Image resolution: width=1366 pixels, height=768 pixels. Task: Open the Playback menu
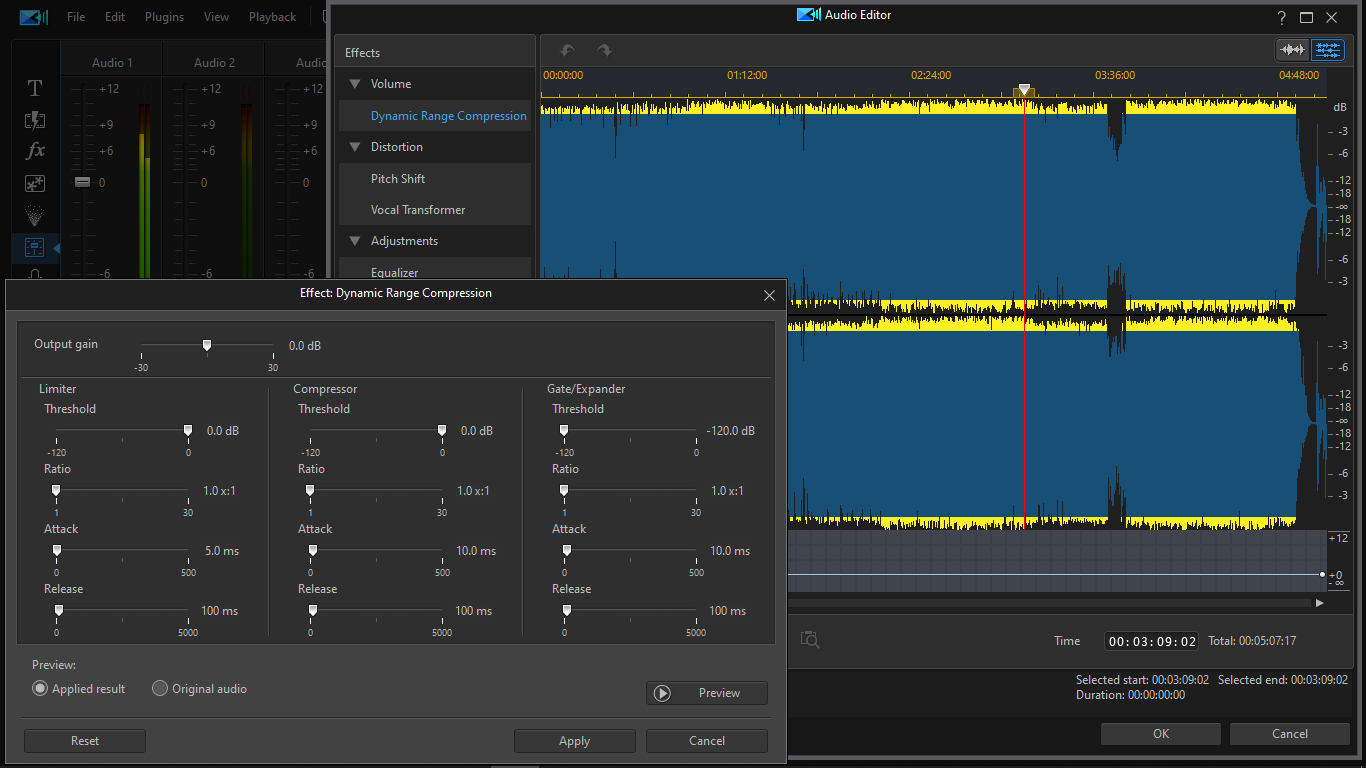272,17
